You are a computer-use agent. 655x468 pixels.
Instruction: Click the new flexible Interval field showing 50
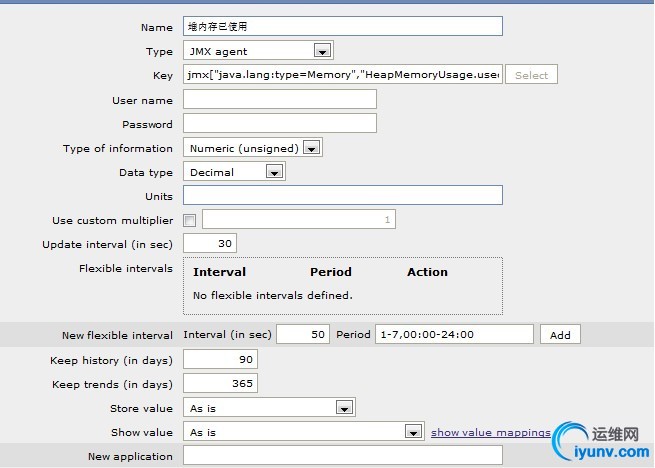[x=303, y=334]
